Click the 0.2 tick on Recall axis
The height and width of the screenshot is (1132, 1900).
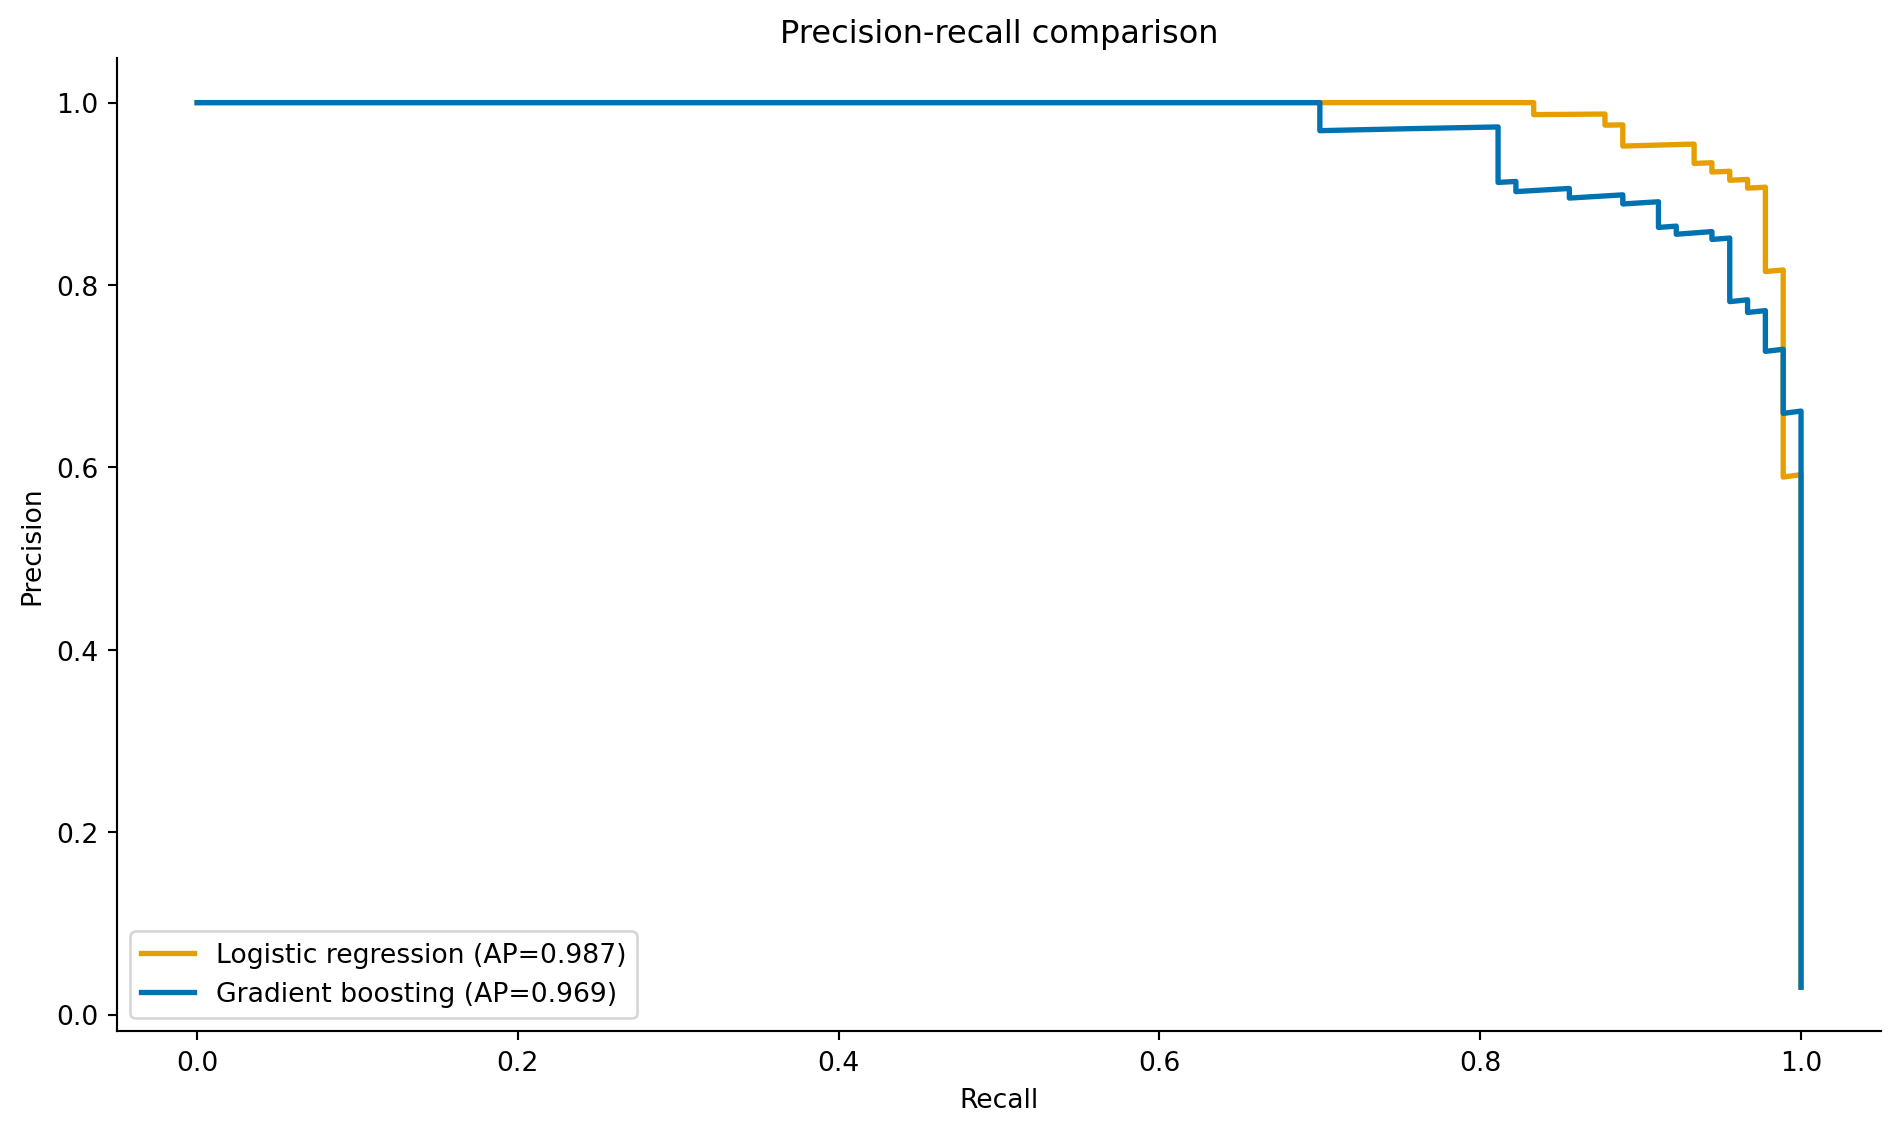coord(518,1061)
